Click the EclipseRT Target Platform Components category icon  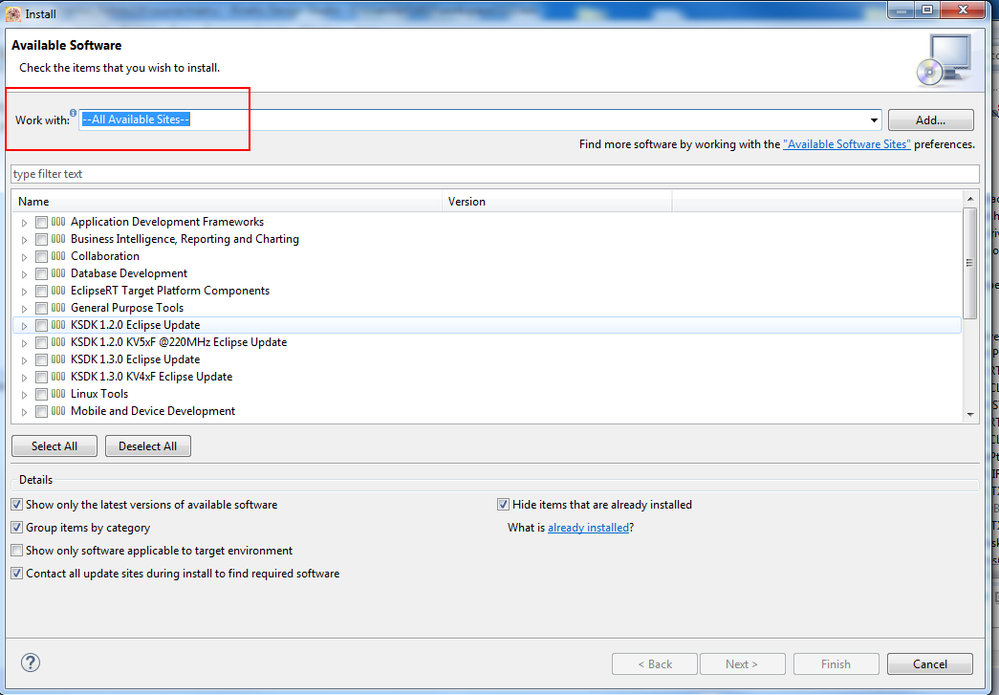tap(58, 290)
